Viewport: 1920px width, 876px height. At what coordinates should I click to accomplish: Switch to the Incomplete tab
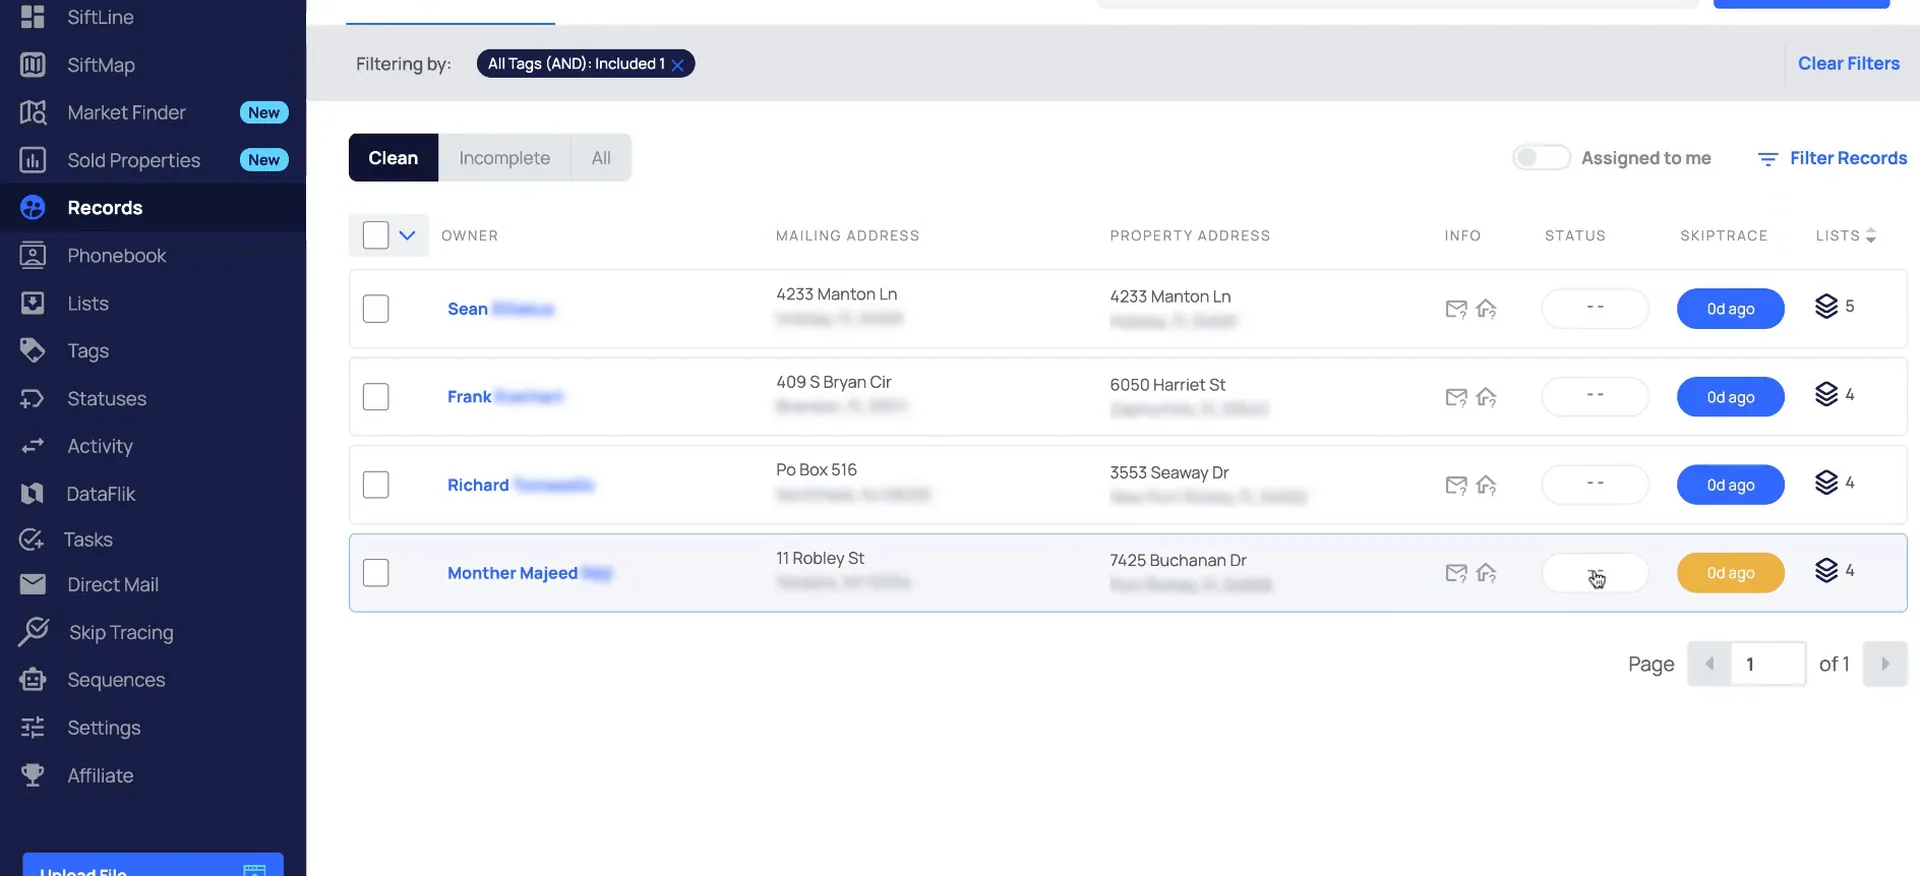(x=504, y=158)
